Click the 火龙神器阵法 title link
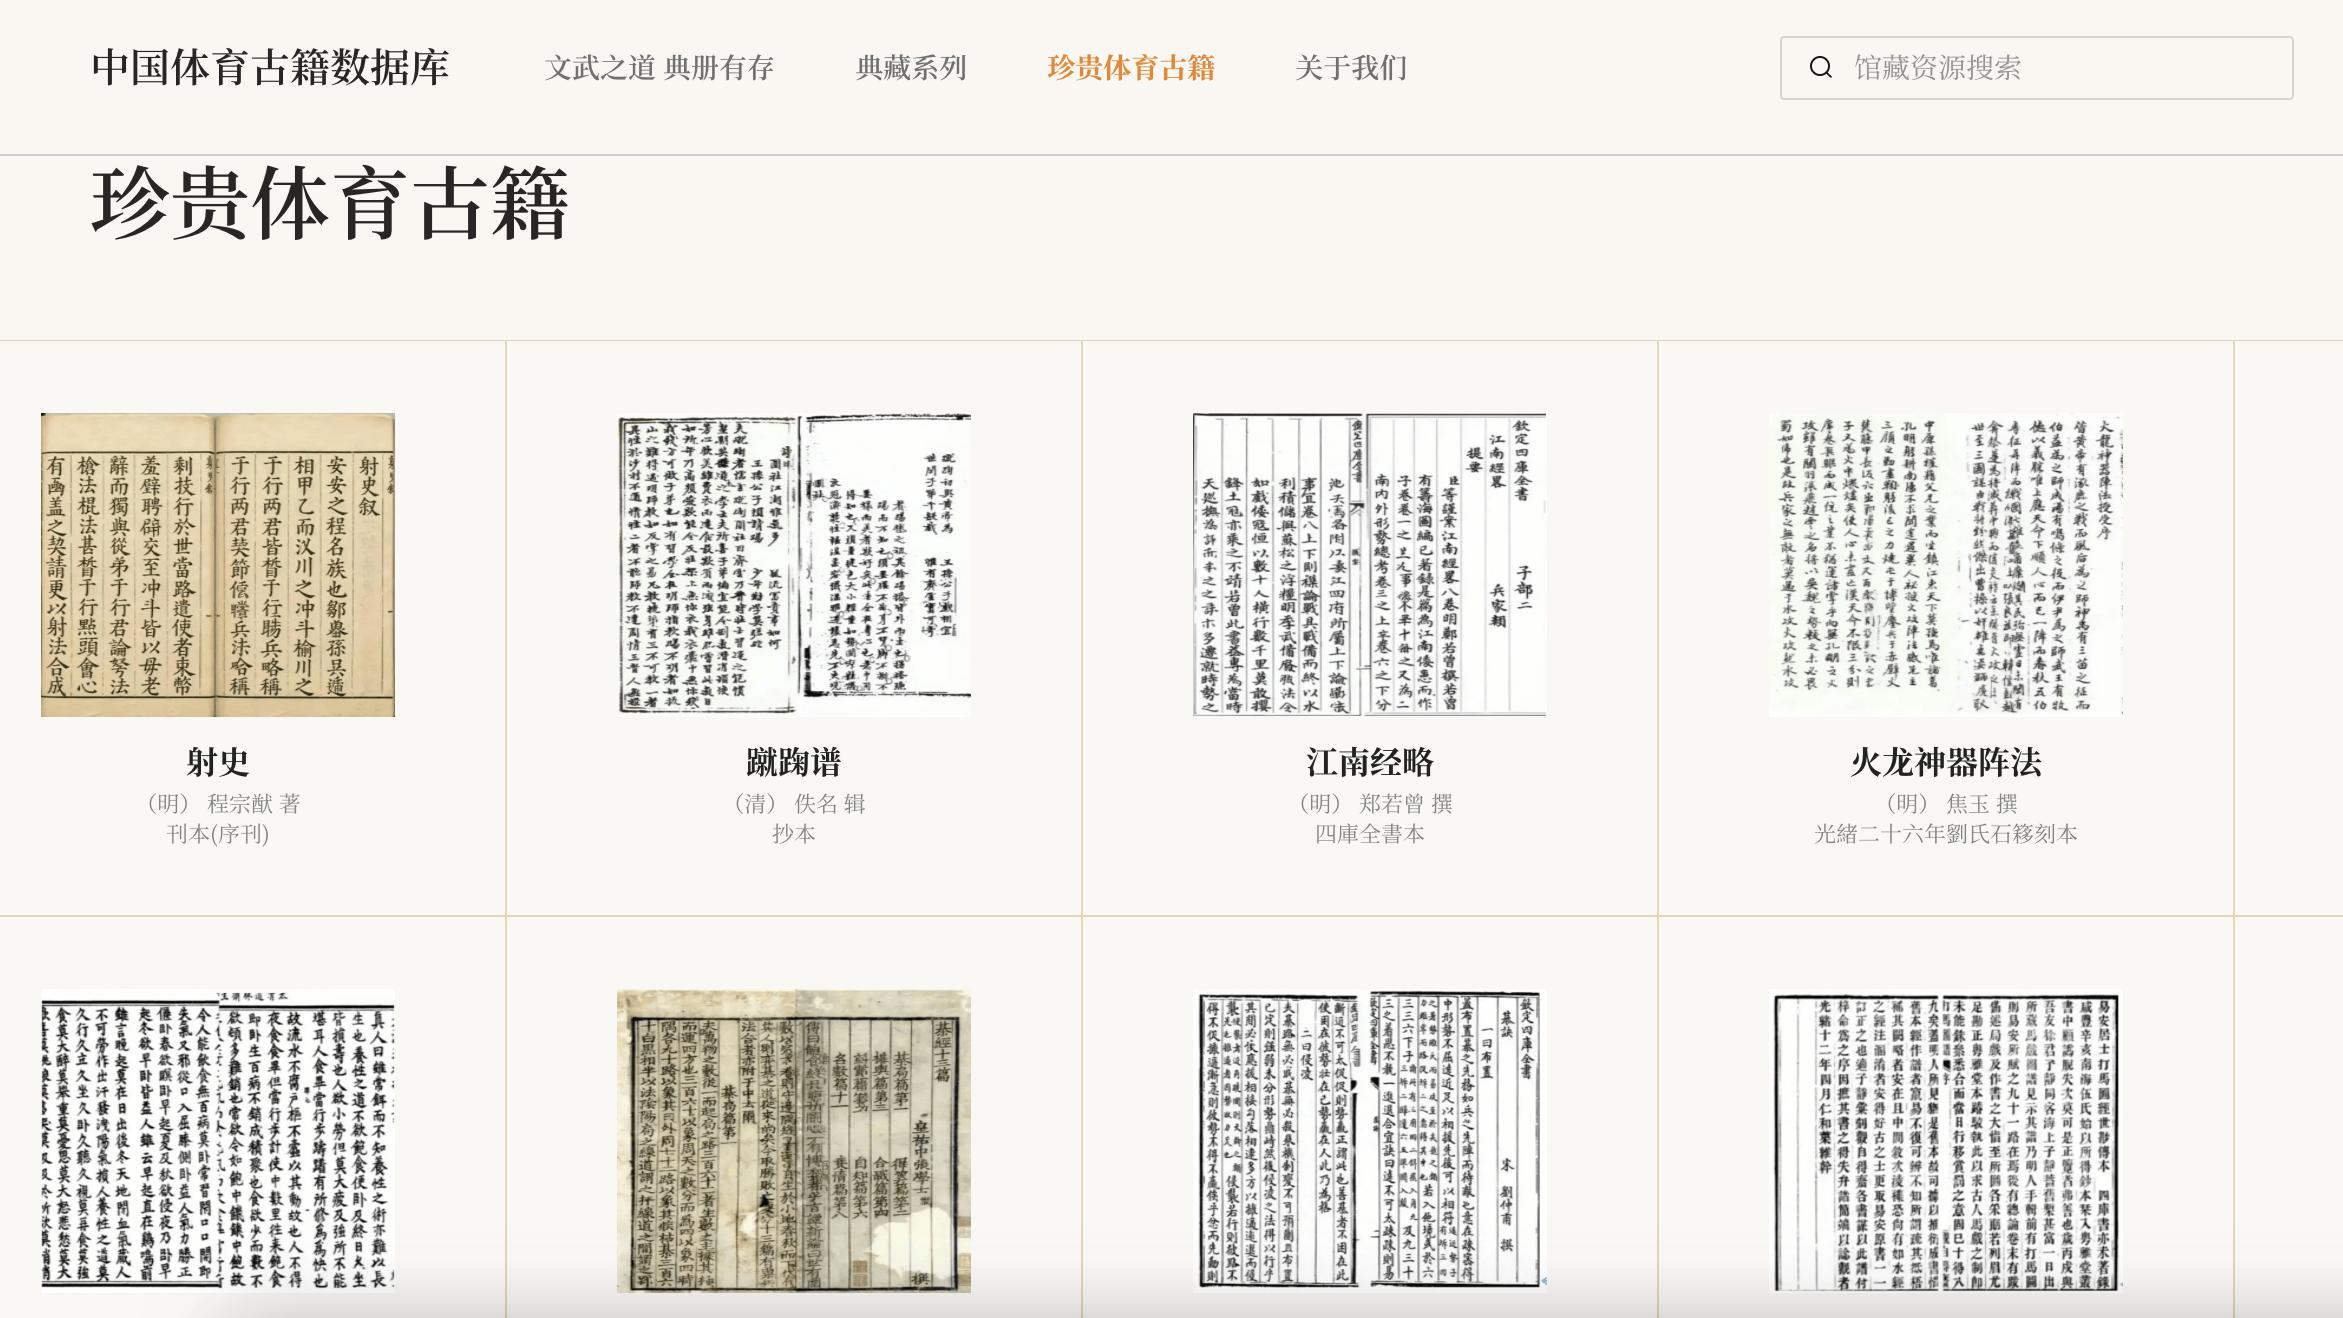The width and height of the screenshot is (2343, 1318). click(1946, 763)
